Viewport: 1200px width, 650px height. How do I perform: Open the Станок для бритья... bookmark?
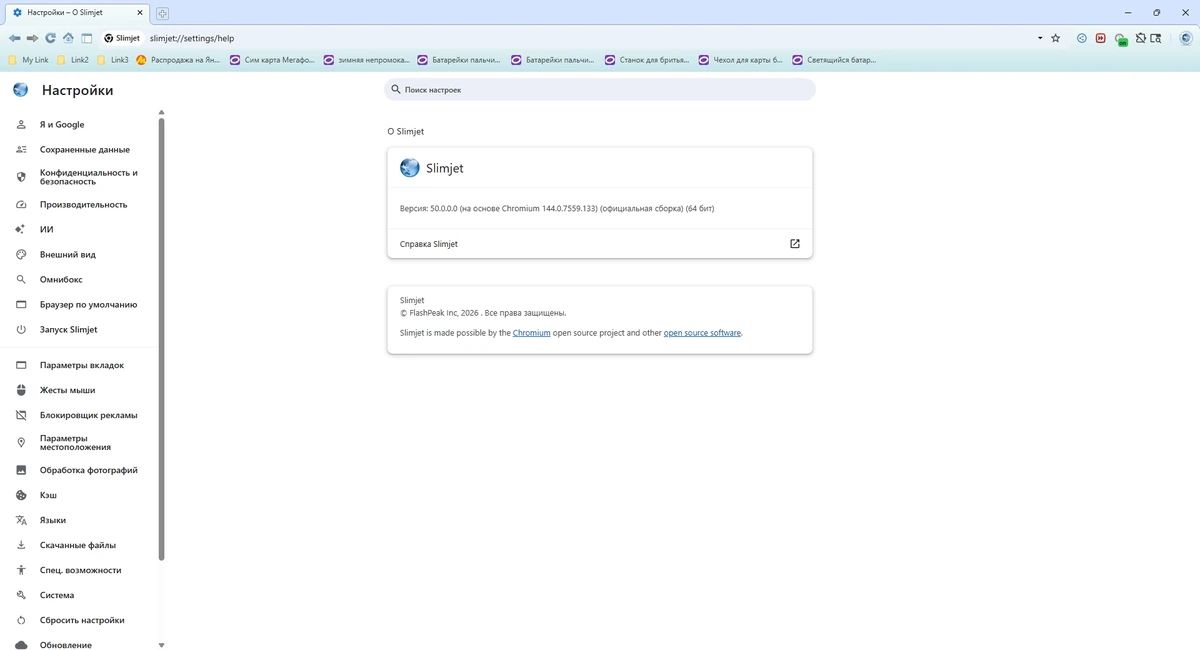click(x=648, y=60)
